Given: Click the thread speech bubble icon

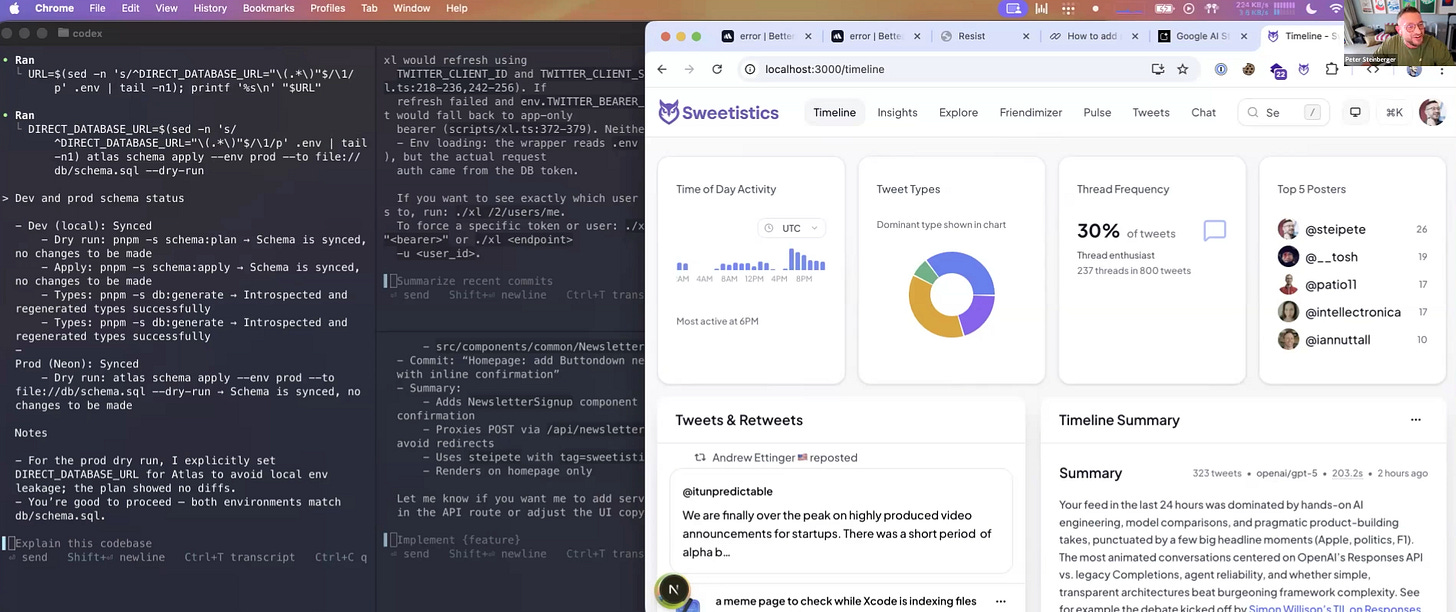Looking at the screenshot, I should 1214,231.
